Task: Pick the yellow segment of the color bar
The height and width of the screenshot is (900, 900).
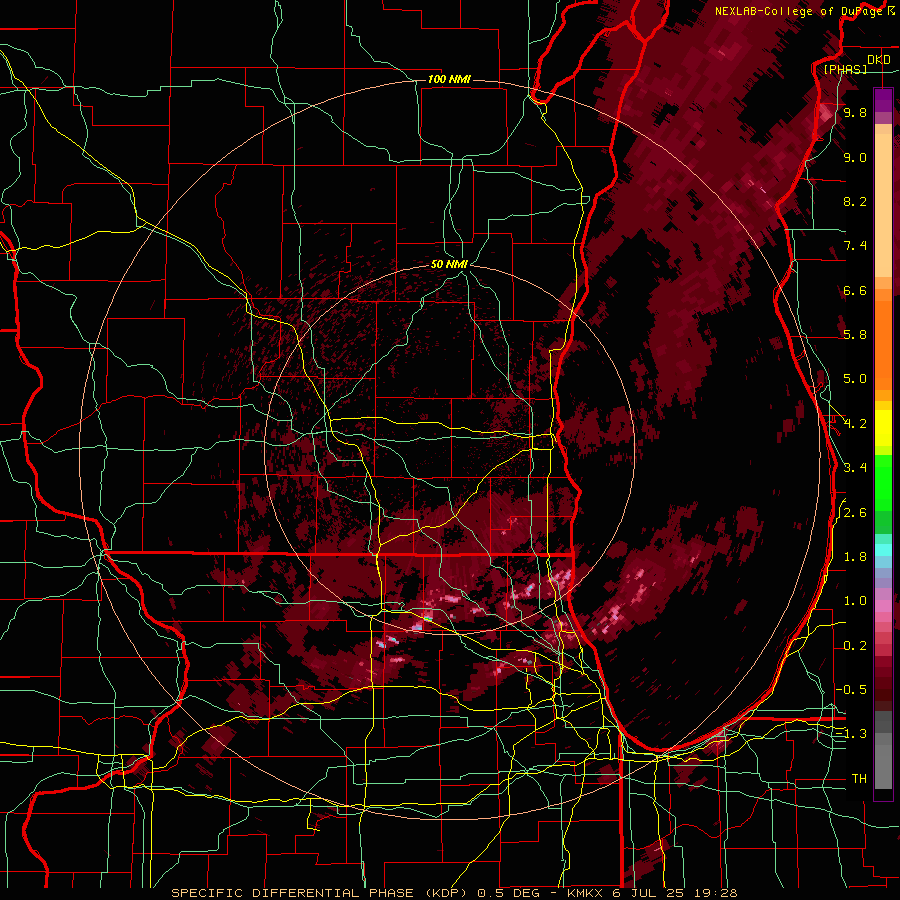Action: click(883, 428)
